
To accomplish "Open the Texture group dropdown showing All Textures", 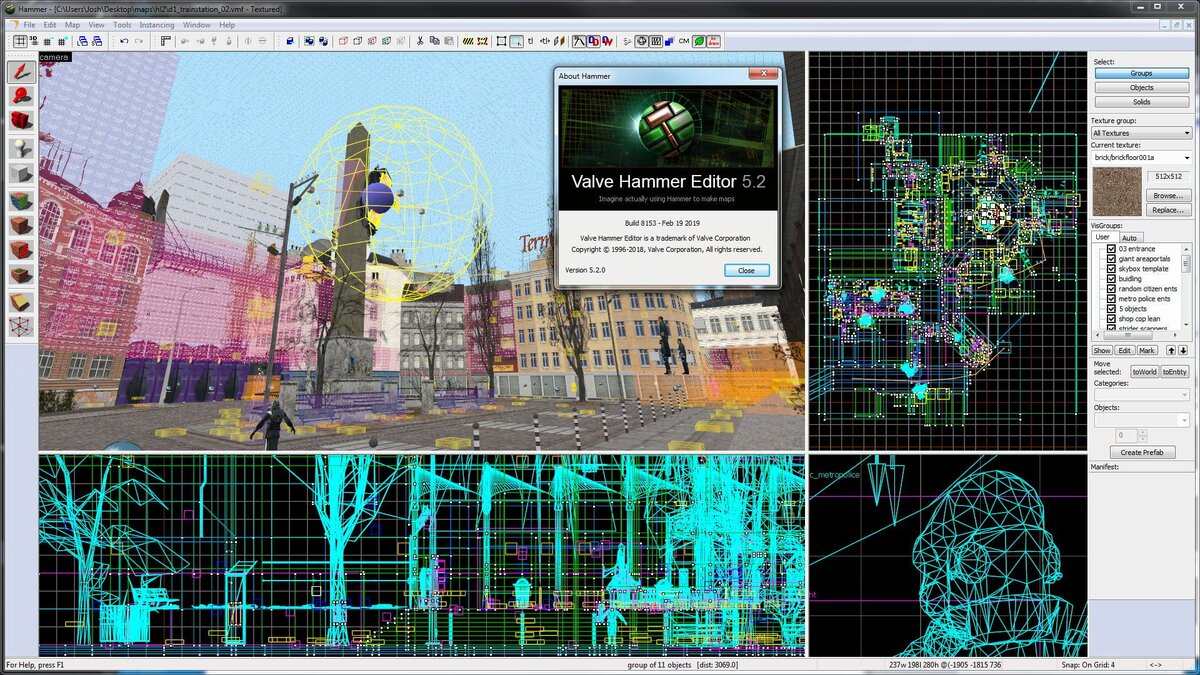I will pyautogui.click(x=1185, y=133).
